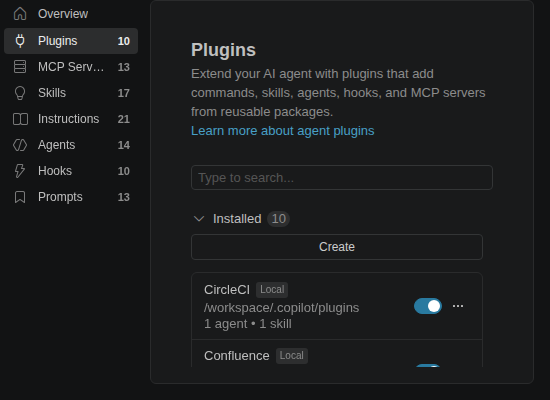Disable the CircleCI plugin toggle

coord(428,306)
